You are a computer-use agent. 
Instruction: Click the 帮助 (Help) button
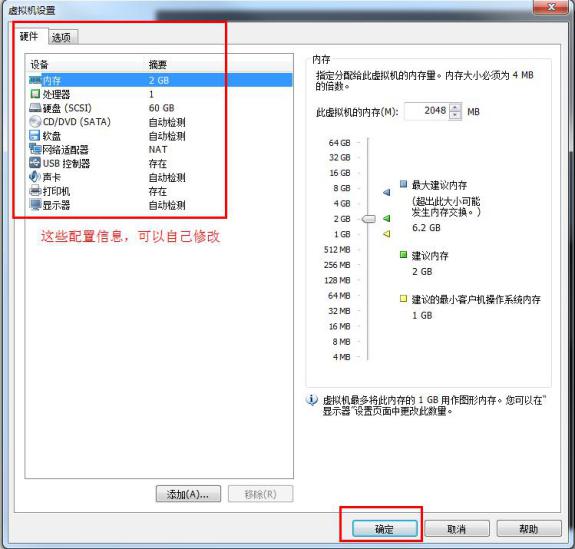click(529, 529)
